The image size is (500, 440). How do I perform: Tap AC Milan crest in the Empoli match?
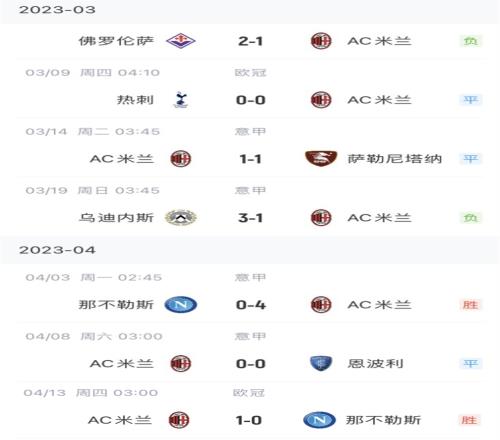click(181, 363)
